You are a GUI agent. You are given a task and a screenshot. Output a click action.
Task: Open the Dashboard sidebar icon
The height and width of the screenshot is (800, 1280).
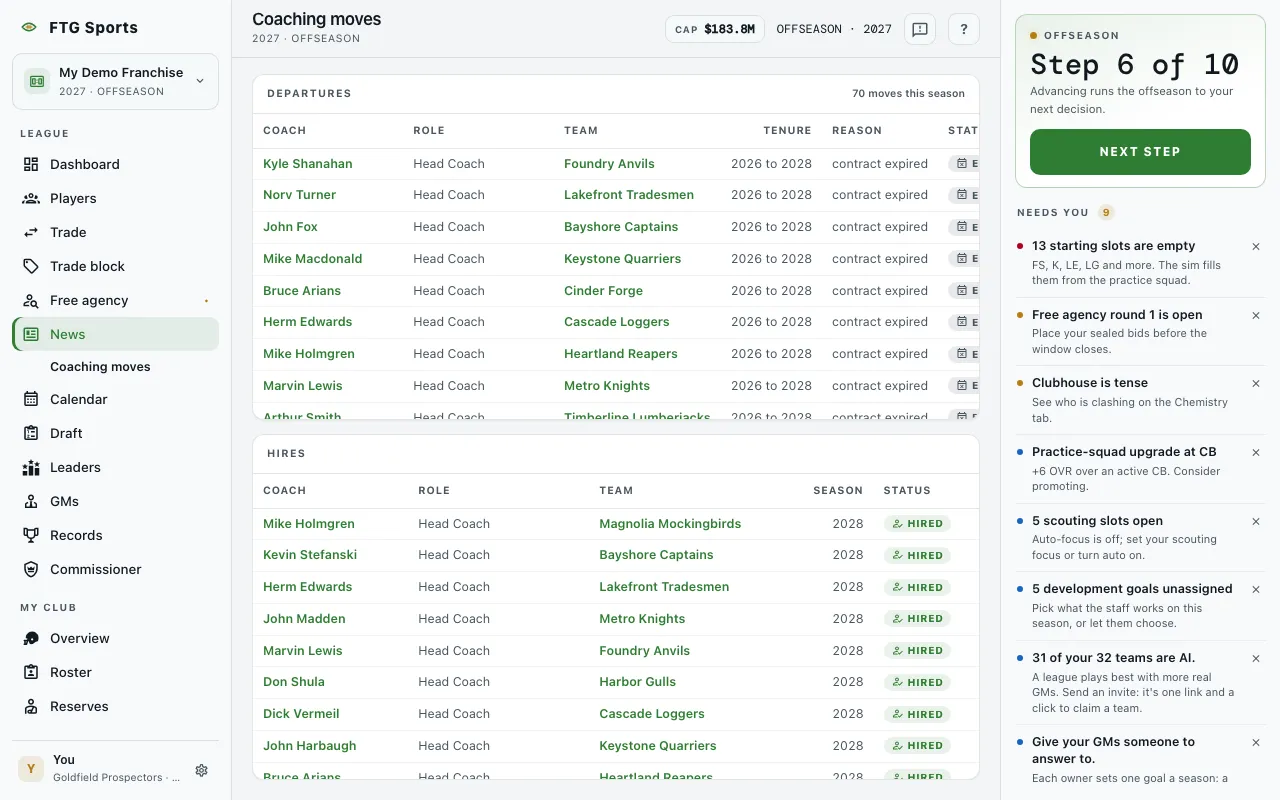(x=31, y=164)
